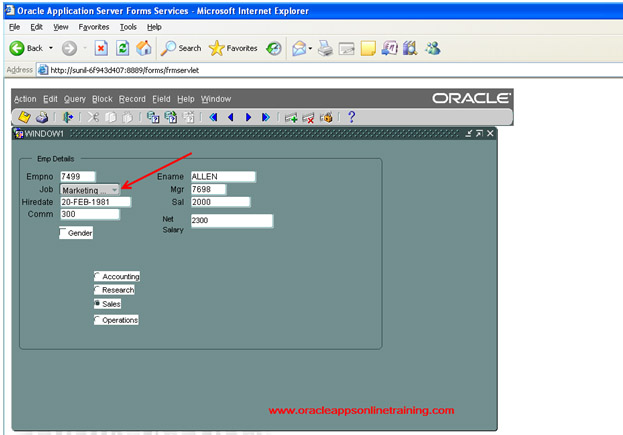Viewport: 623px width, 435px height.
Task: Click the browser Refresh button
Action: point(122,48)
